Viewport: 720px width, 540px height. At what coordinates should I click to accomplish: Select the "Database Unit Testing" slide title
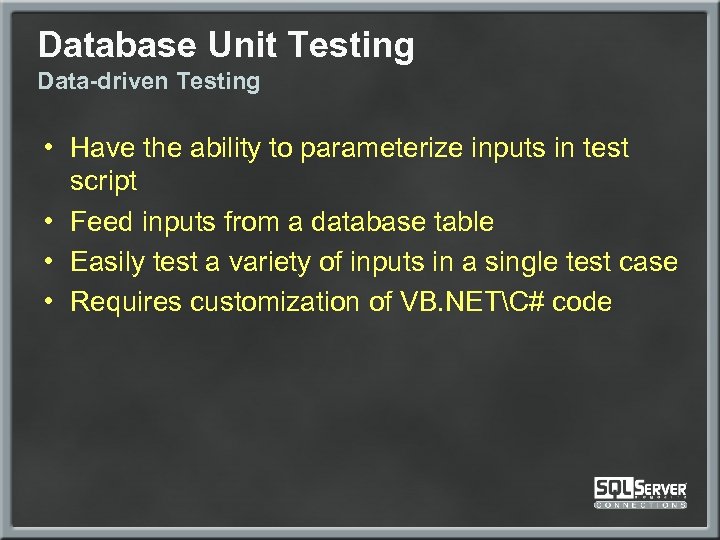tap(226, 45)
